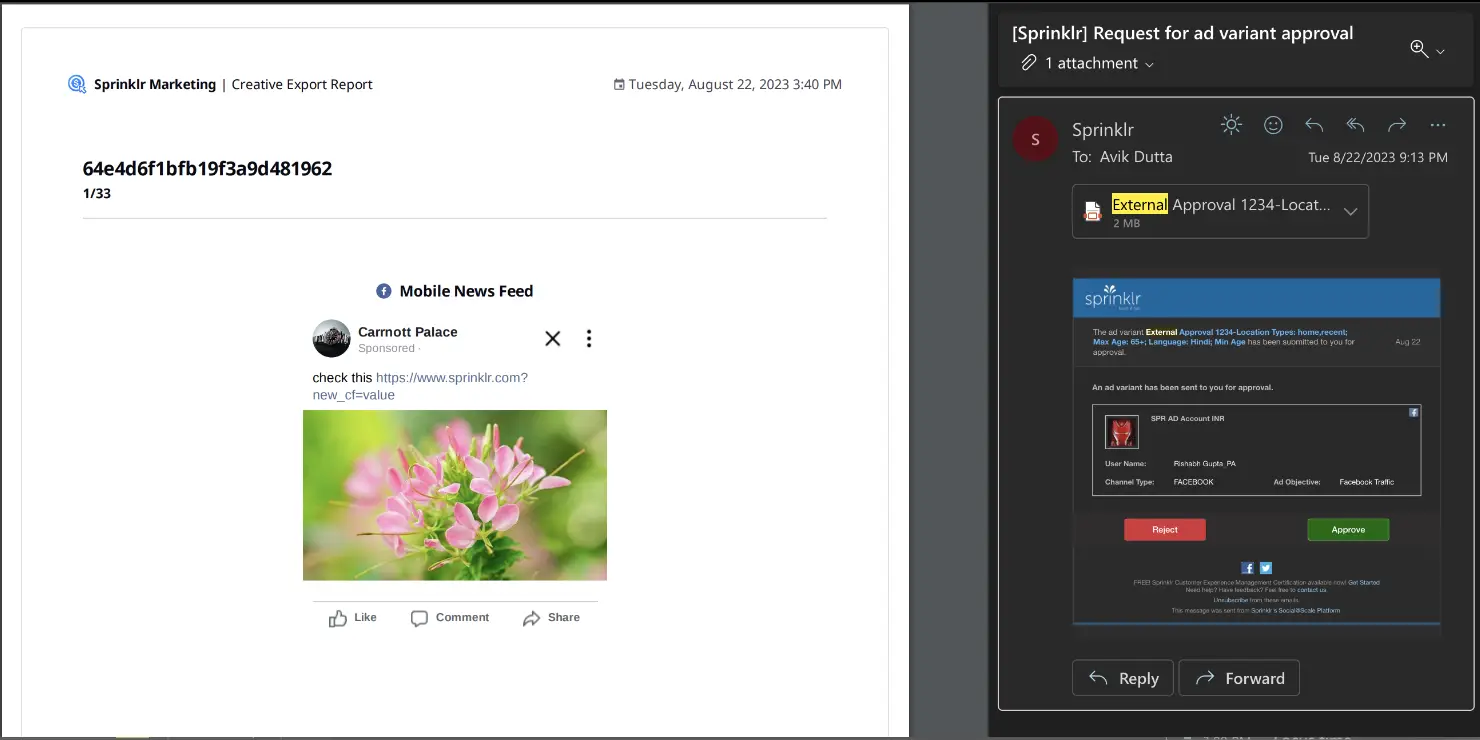Click the pink flower ad image
This screenshot has width=1480, height=740.
pos(455,495)
